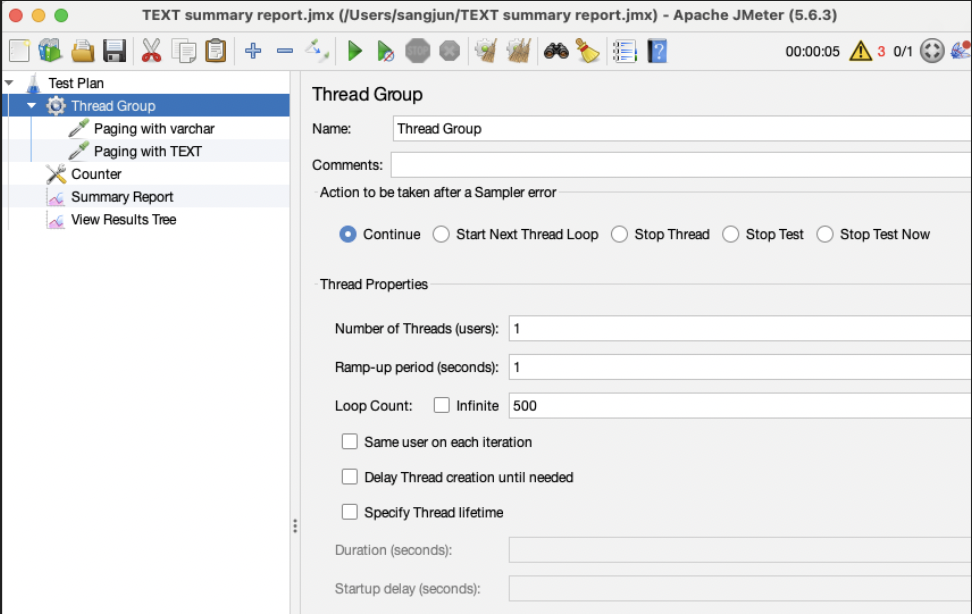Open the Templates icon
972x614 pixels.
tap(50, 51)
